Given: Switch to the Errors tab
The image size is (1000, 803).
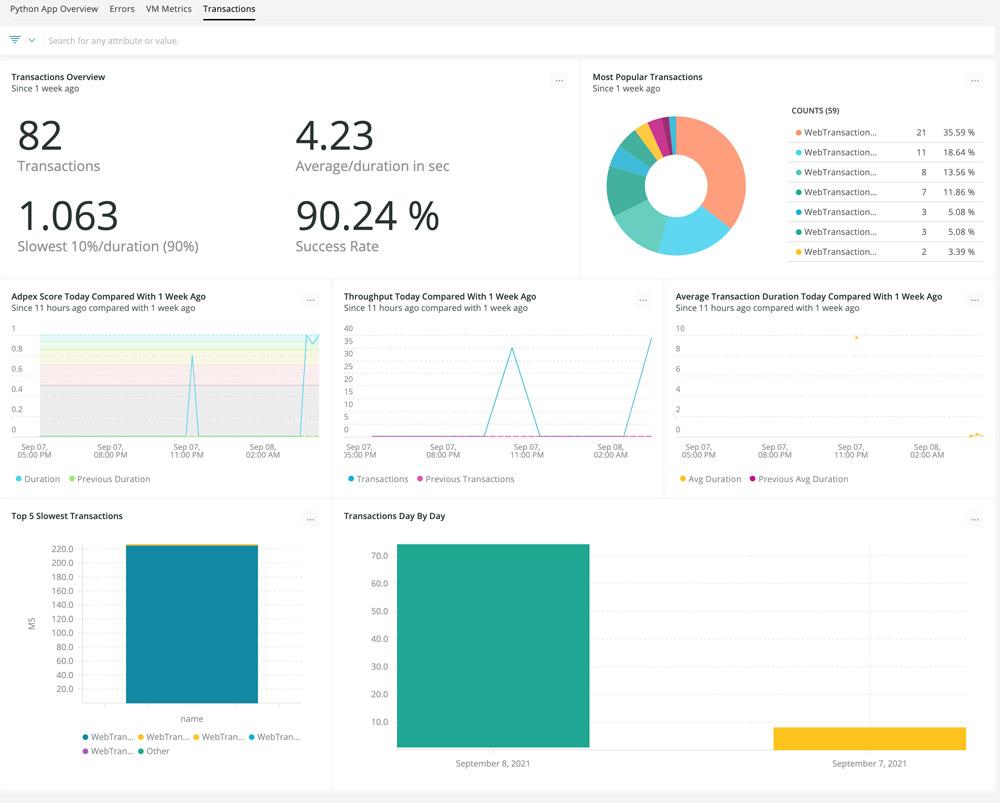Looking at the screenshot, I should (121, 9).
